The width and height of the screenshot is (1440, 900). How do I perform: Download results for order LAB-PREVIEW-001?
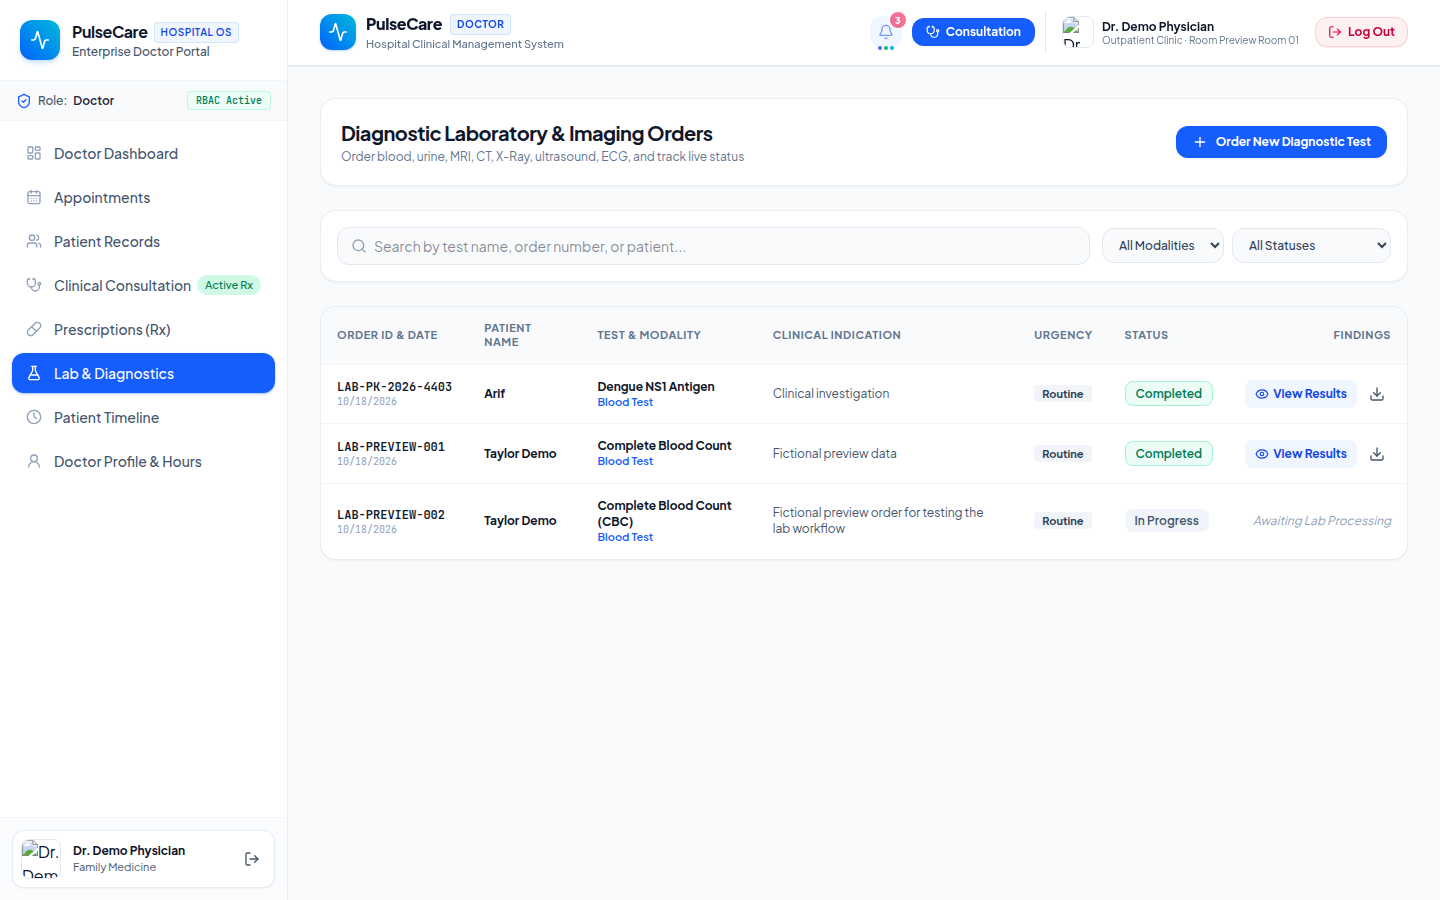[1377, 454]
